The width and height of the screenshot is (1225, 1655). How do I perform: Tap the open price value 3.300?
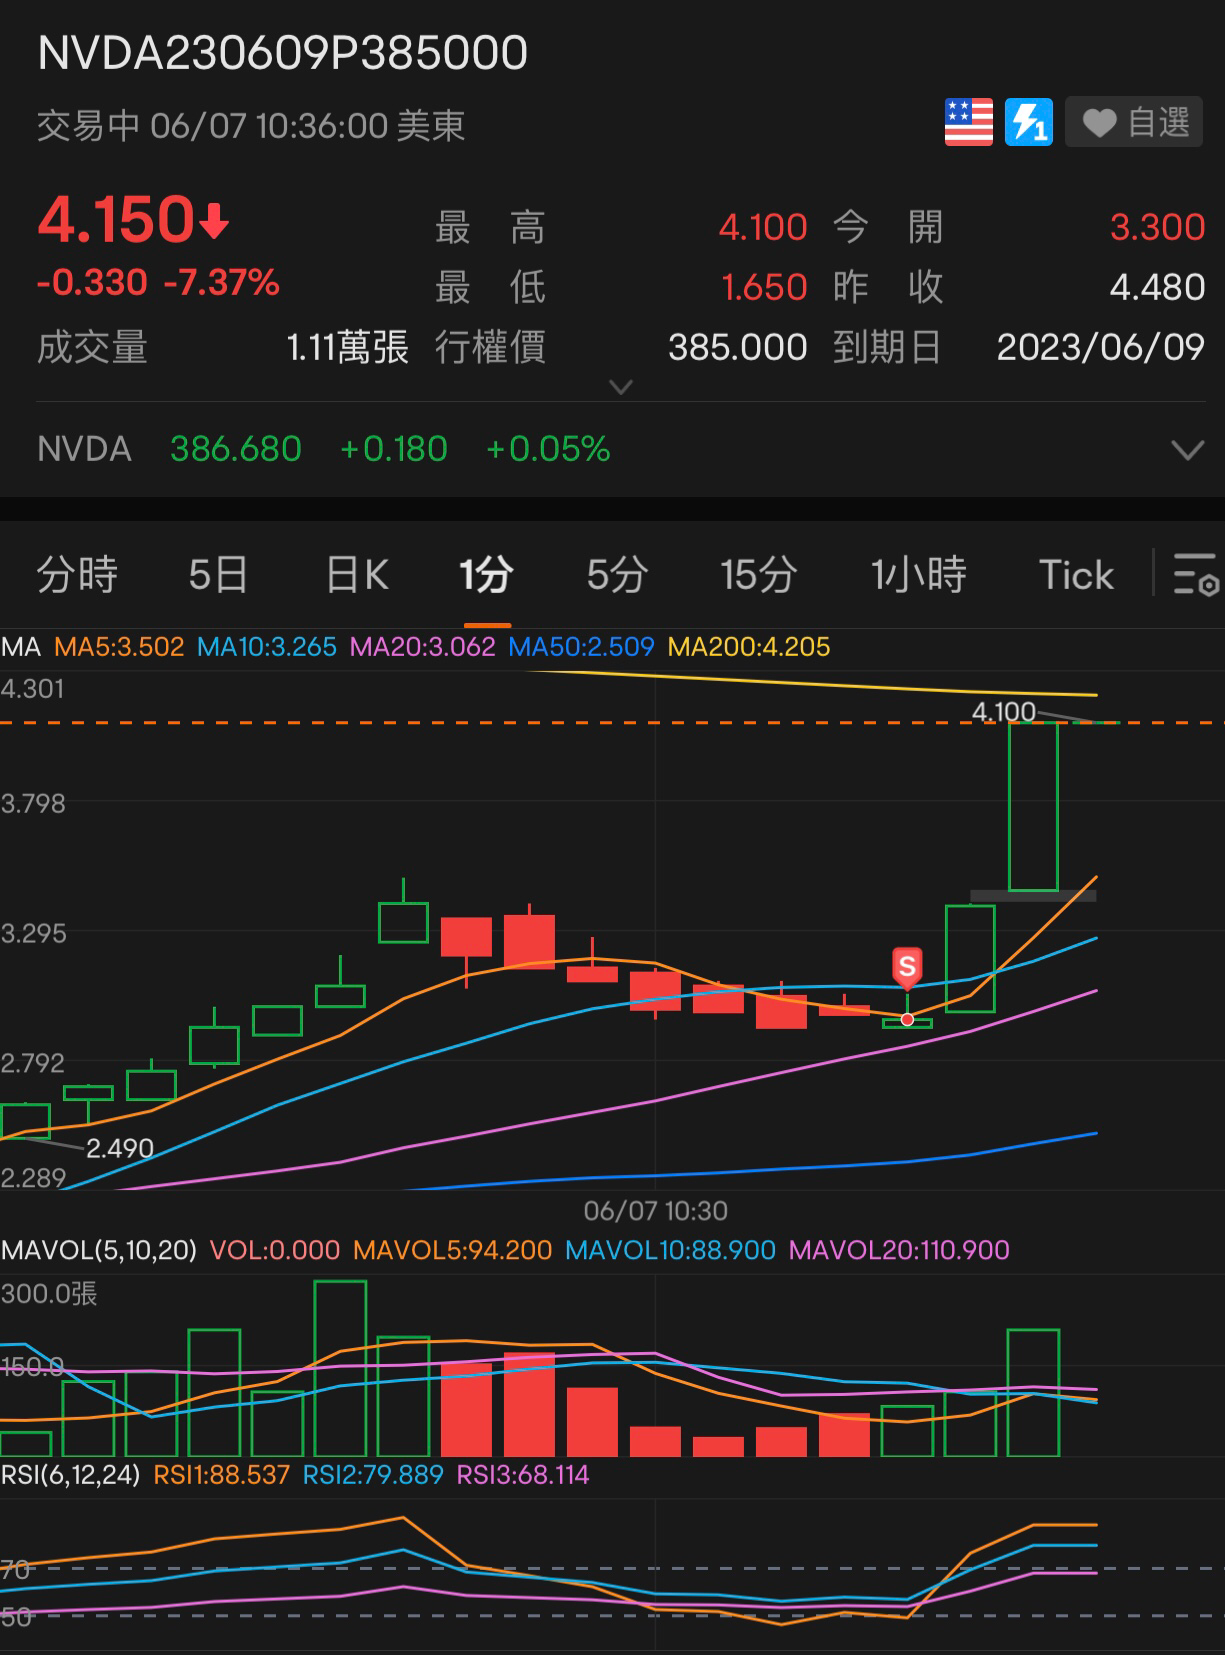tap(1157, 228)
